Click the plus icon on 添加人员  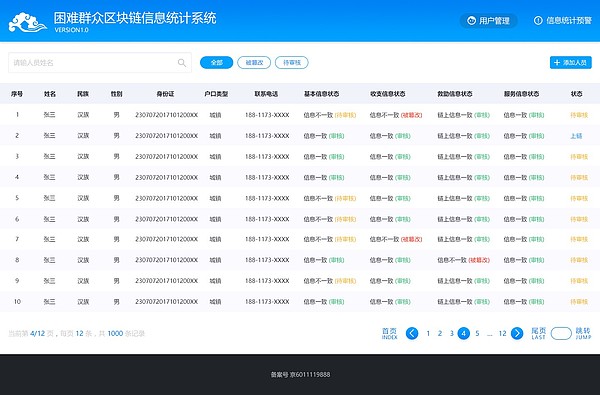(x=557, y=62)
